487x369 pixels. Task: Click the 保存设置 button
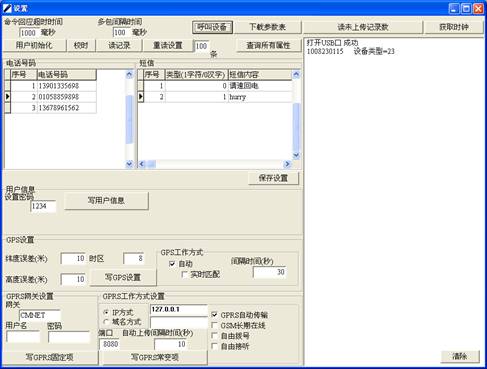coord(273,178)
